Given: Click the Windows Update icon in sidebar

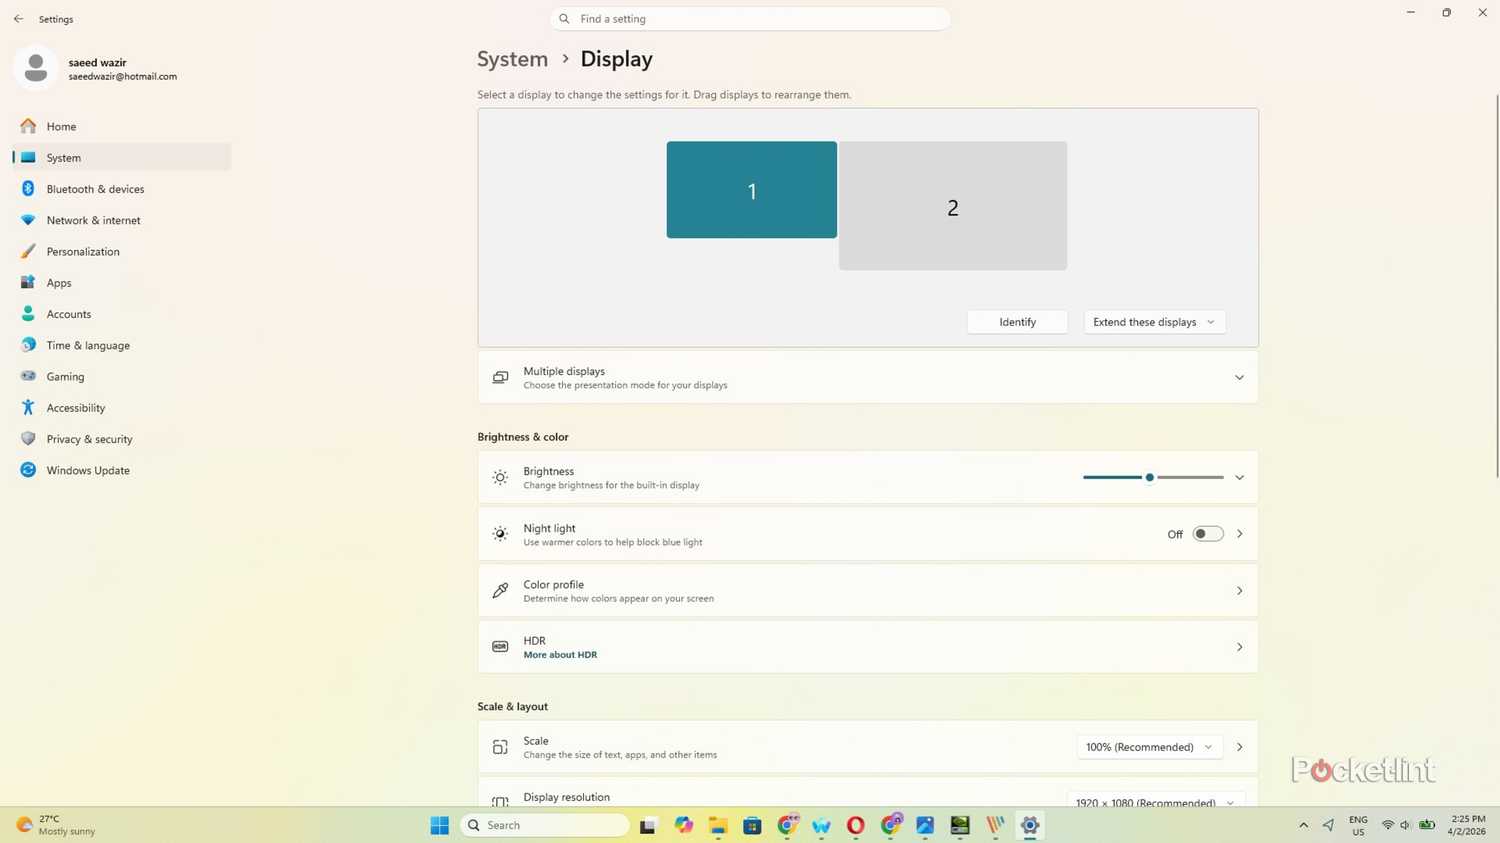Looking at the screenshot, I should tap(28, 470).
